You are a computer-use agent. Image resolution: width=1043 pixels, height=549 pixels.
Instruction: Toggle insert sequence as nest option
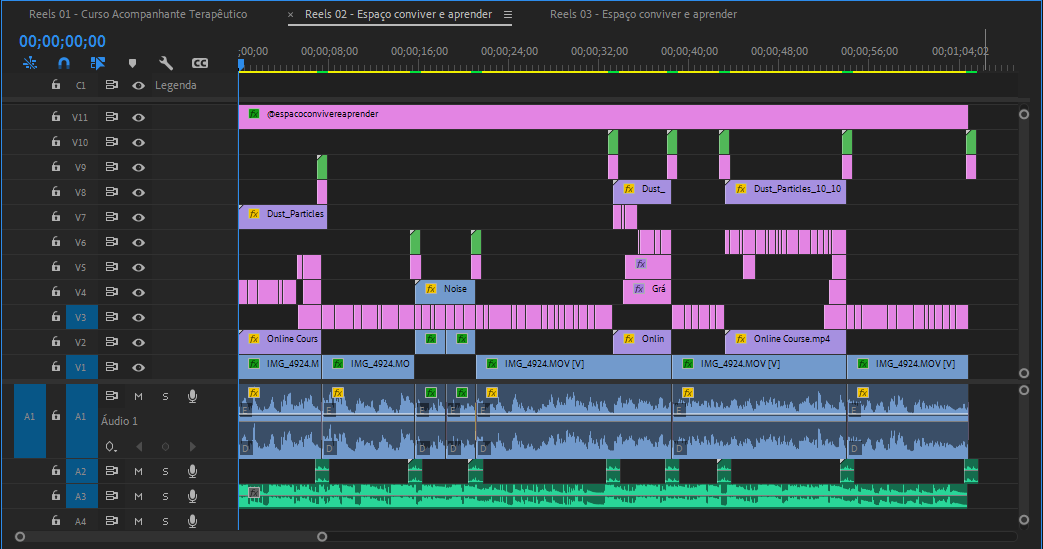pos(30,63)
